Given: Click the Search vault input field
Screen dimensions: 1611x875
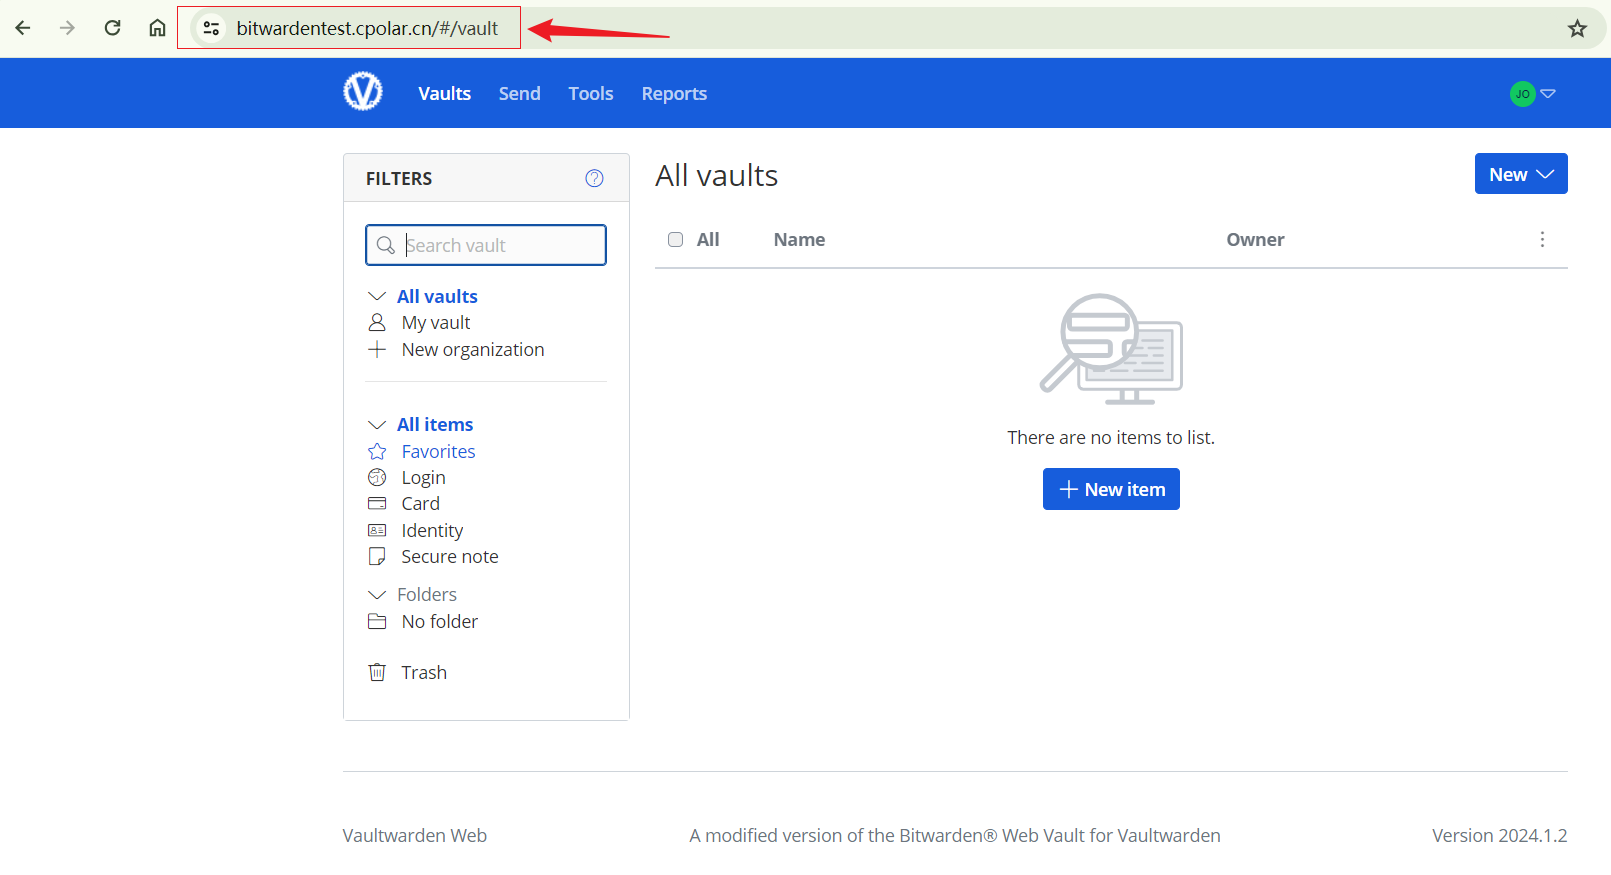Looking at the screenshot, I should point(486,245).
